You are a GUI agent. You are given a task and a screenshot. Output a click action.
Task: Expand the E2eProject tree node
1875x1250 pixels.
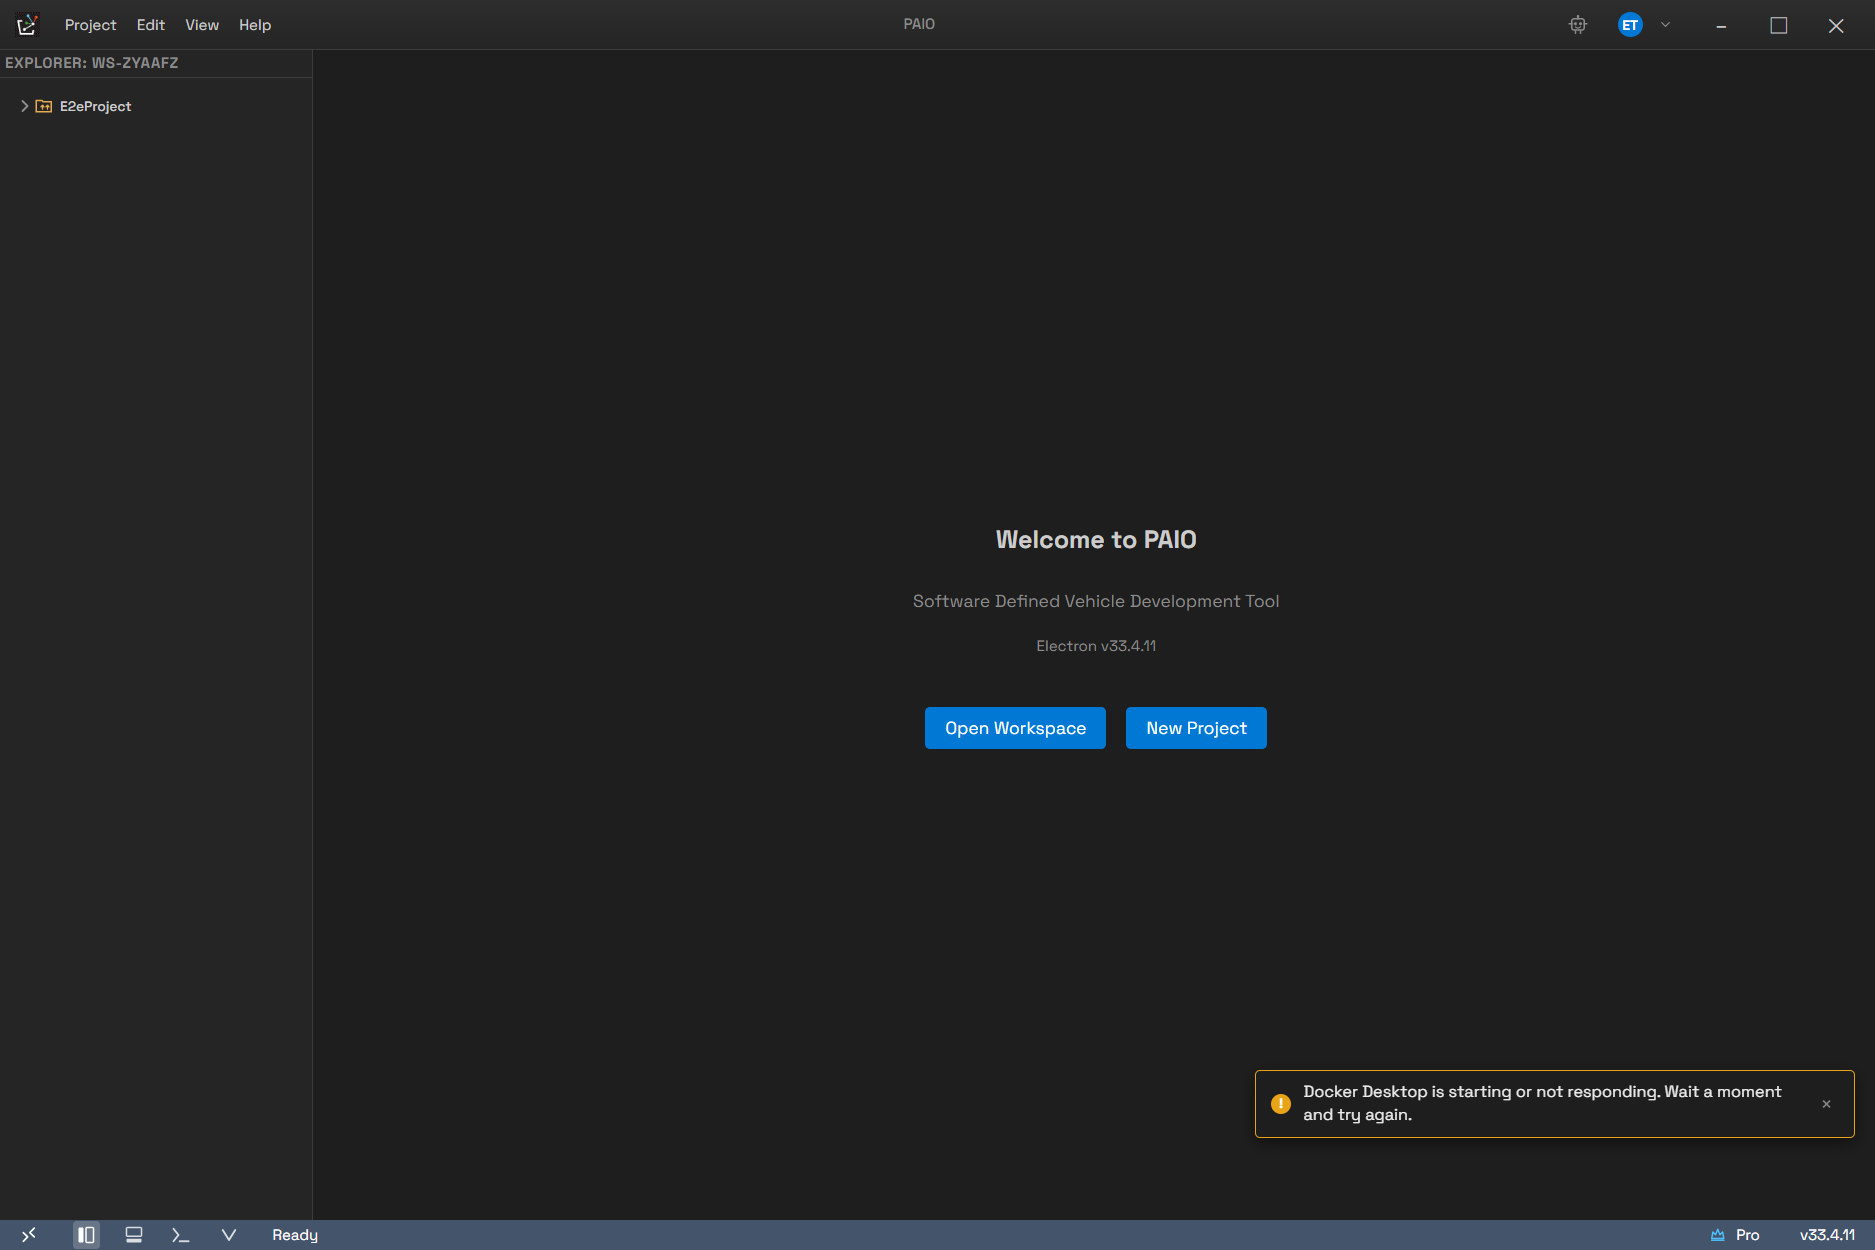pyautogui.click(x=24, y=106)
